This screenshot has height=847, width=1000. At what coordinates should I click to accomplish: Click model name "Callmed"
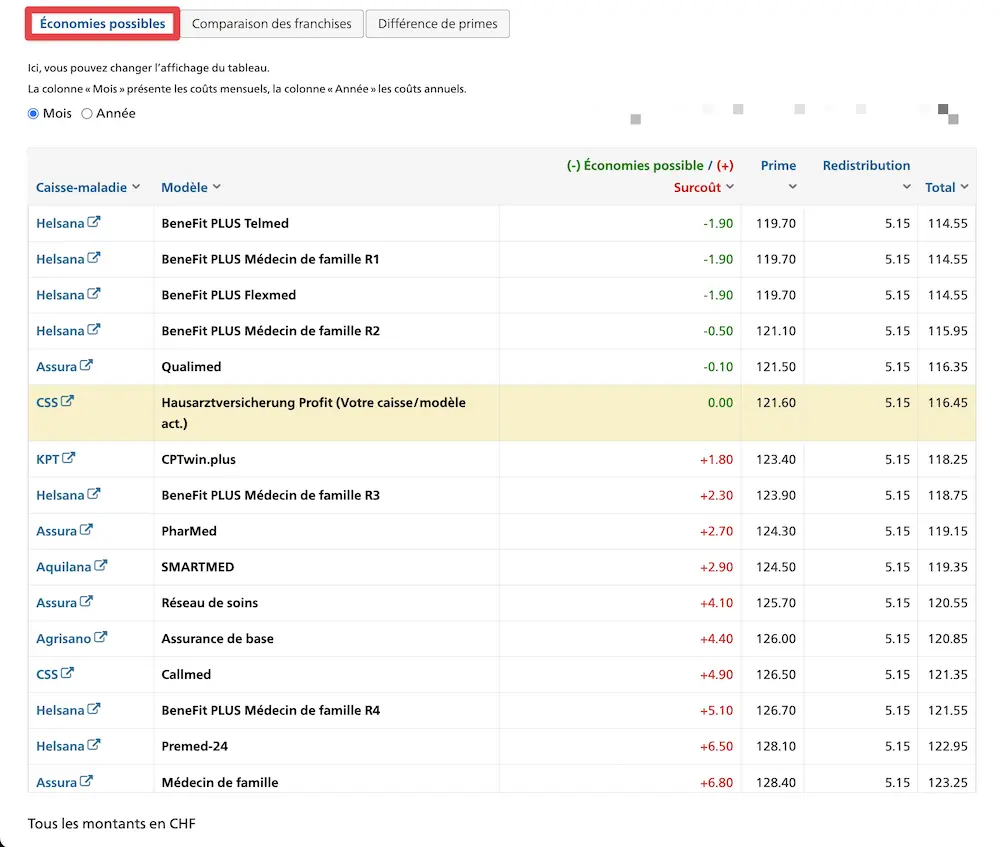(x=186, y=674)
